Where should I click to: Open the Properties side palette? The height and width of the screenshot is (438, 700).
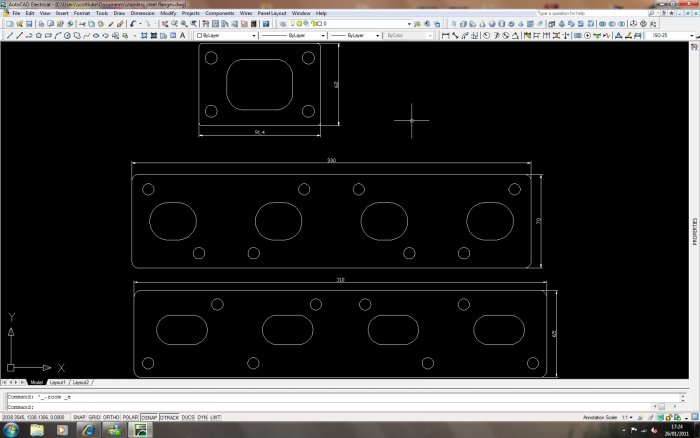(x=694, y=230)
